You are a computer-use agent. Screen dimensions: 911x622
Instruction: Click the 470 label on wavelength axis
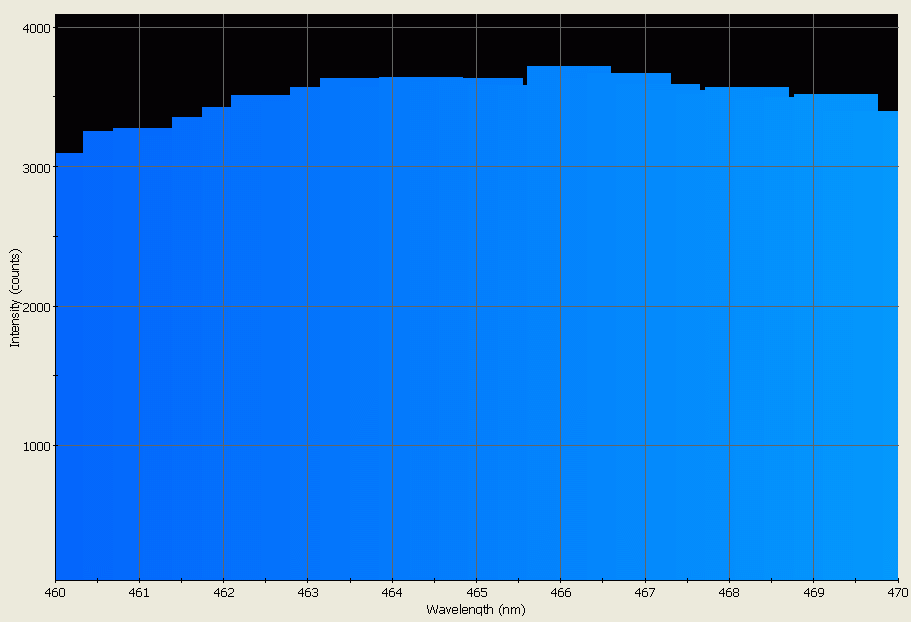click(x=896, y=593)
